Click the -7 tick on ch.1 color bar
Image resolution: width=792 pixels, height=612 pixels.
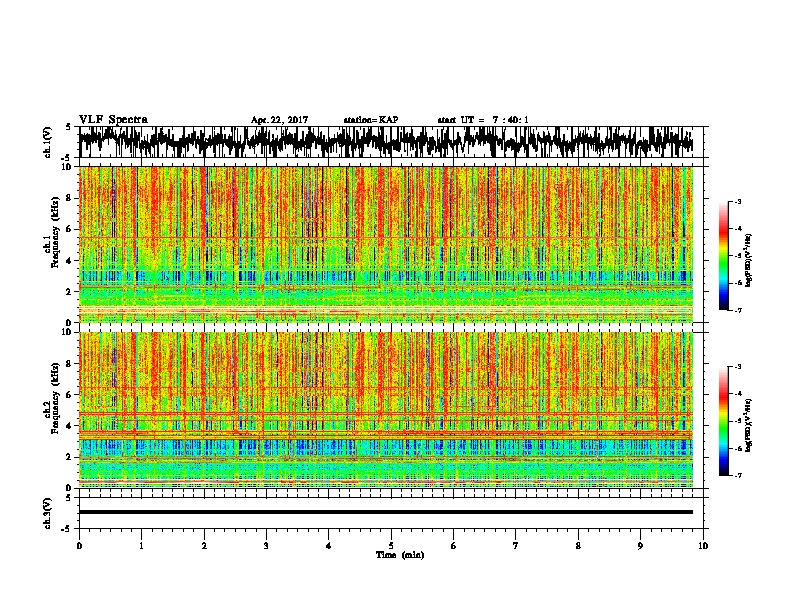click(738, 310)
